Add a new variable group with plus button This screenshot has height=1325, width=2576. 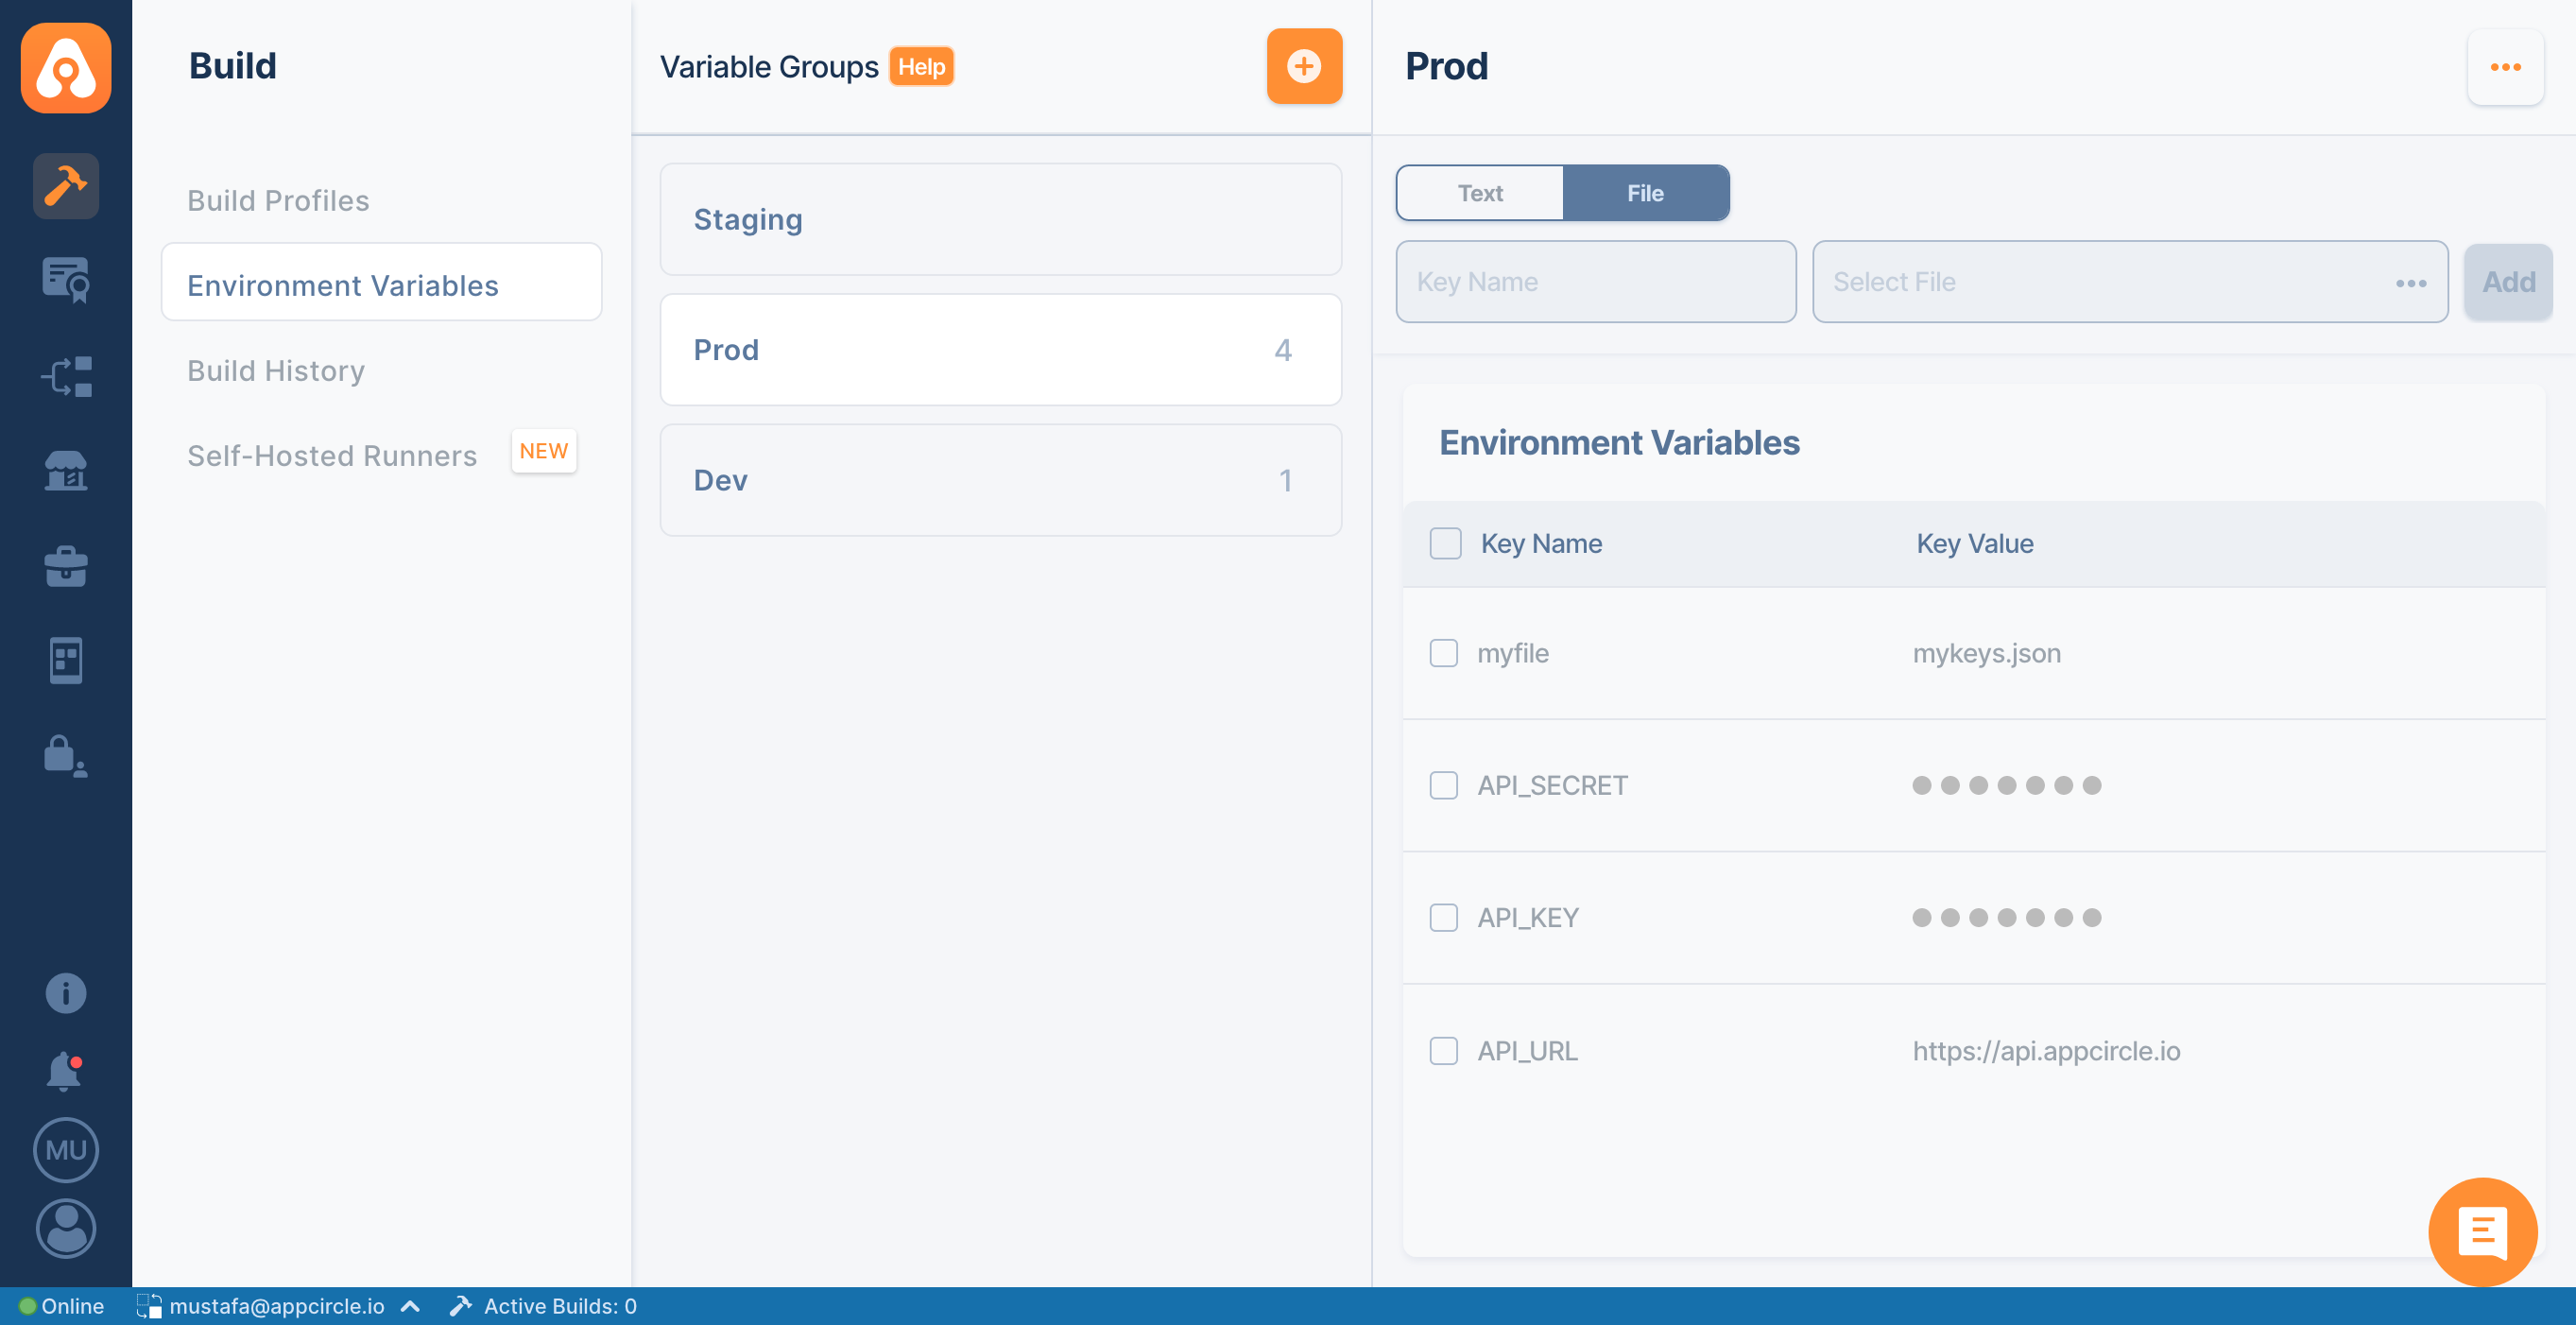pos(1304,66)
